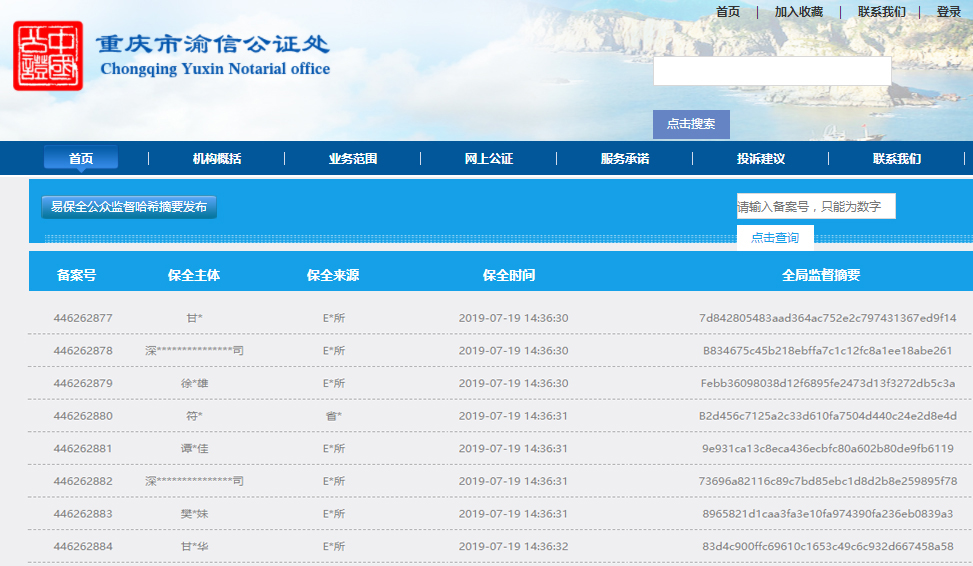Click hash starting with 7d842805483aad
973x566 pixels.
[x=828, y=318]
